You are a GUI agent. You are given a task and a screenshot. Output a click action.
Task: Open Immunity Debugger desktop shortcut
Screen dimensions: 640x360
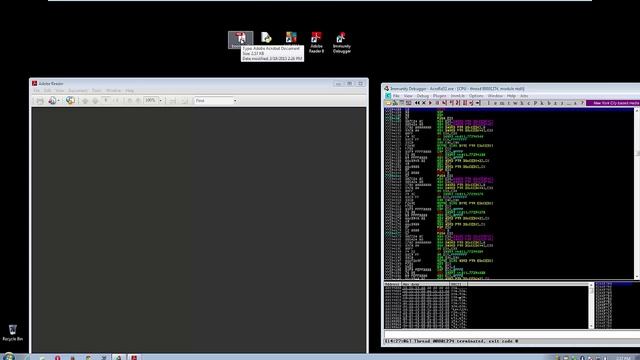coord(341,42)
